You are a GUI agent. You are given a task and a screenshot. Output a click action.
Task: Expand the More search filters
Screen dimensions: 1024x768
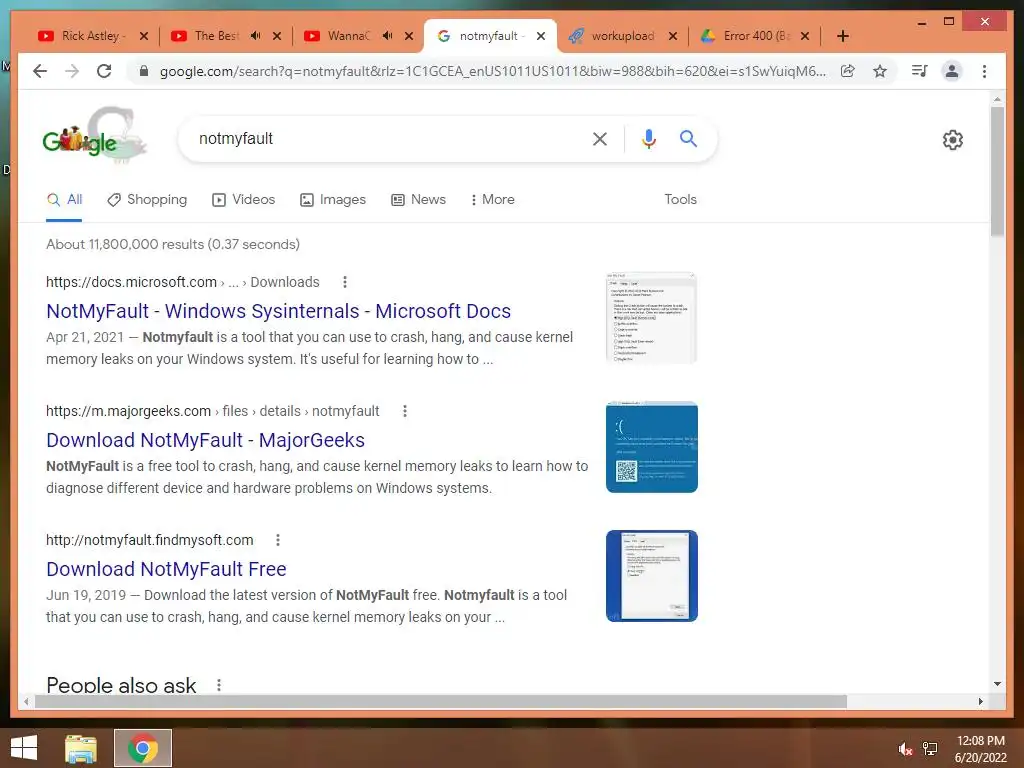[492, 200]
